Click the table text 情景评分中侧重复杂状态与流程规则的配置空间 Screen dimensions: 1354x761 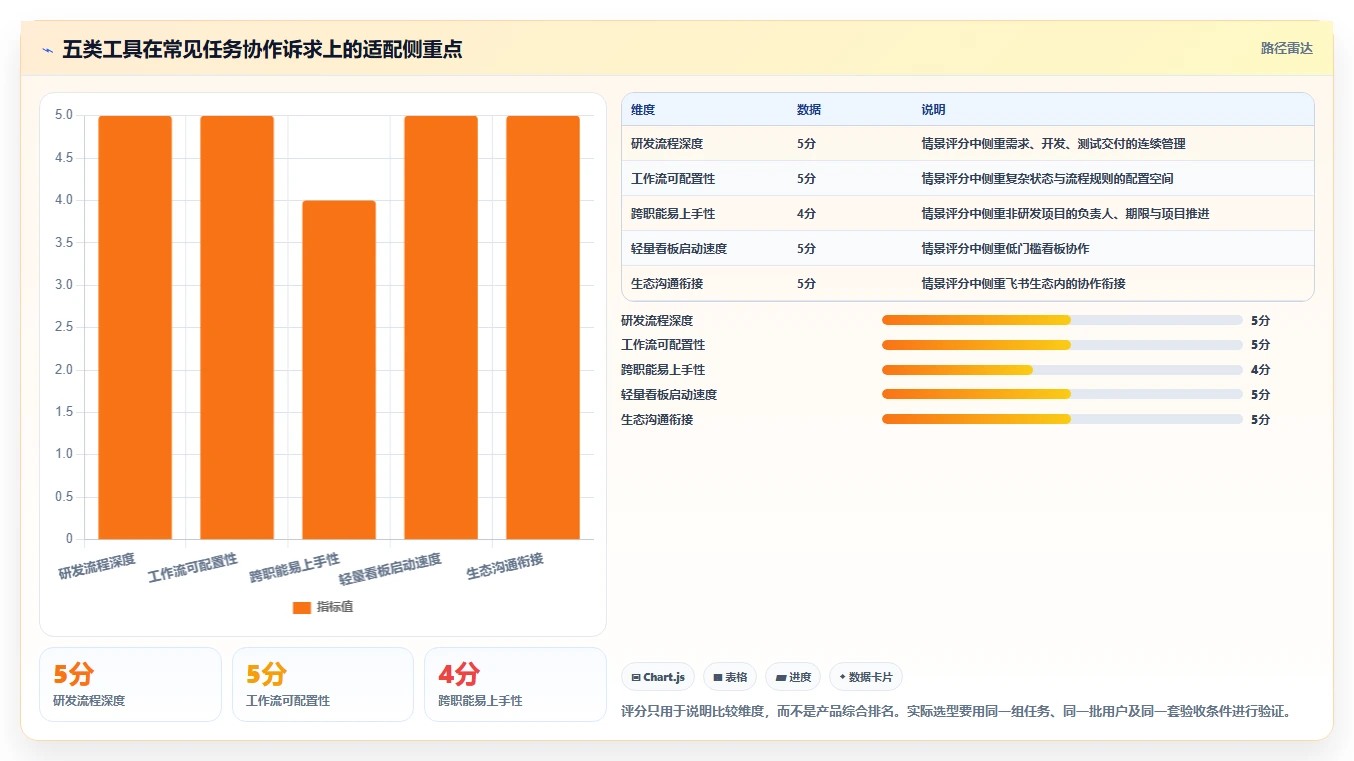[x=1047, y=179]
